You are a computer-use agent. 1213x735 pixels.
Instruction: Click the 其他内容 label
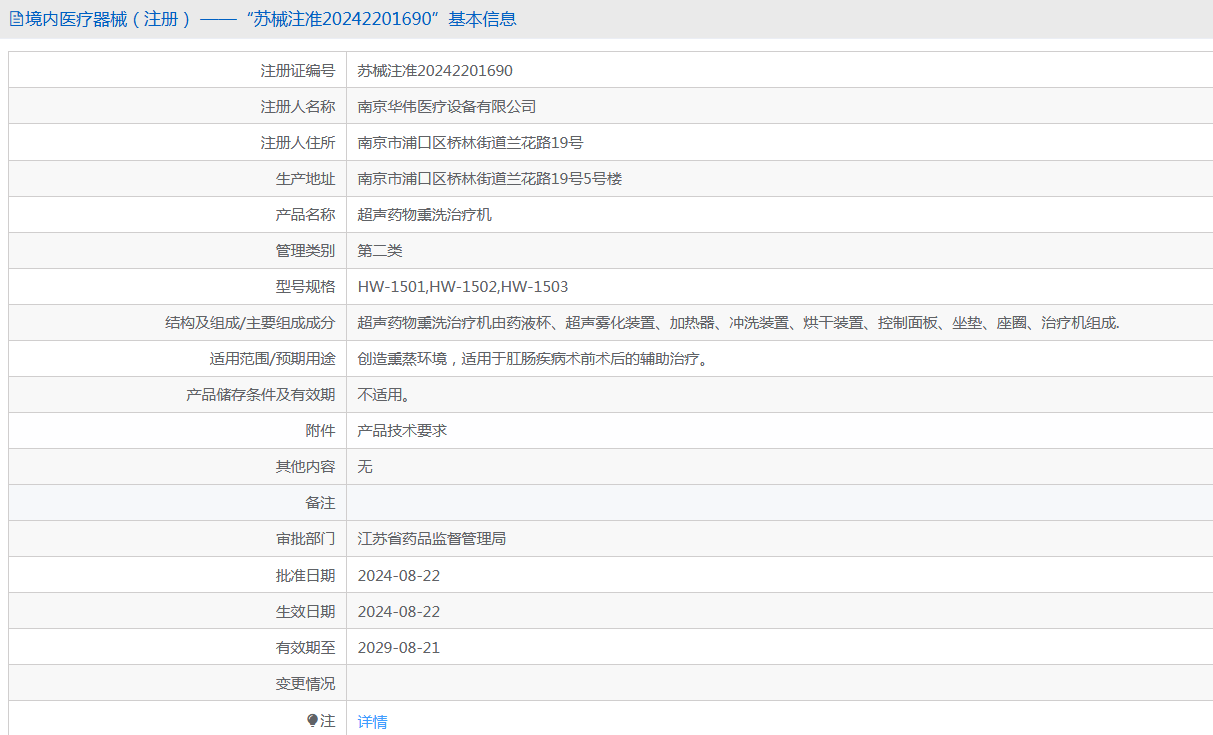tap(305, 467)
